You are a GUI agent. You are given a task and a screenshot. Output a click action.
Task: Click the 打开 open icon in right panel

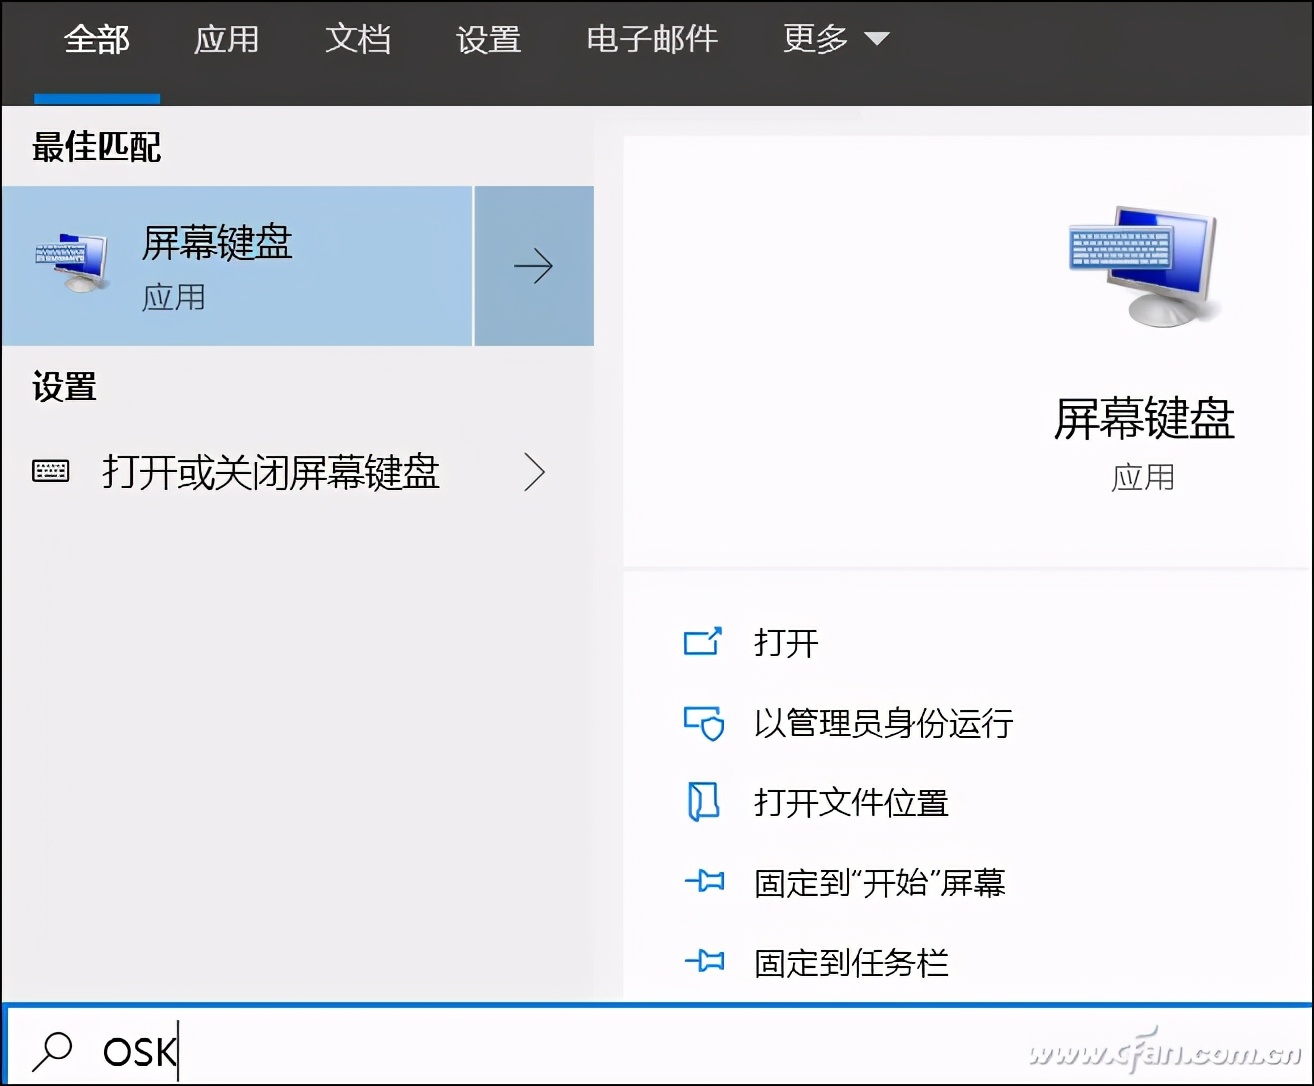point(703,642)
